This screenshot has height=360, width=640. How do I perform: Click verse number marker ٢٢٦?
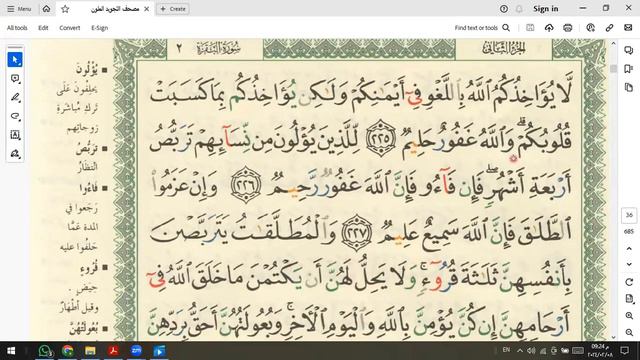(246, 185)
